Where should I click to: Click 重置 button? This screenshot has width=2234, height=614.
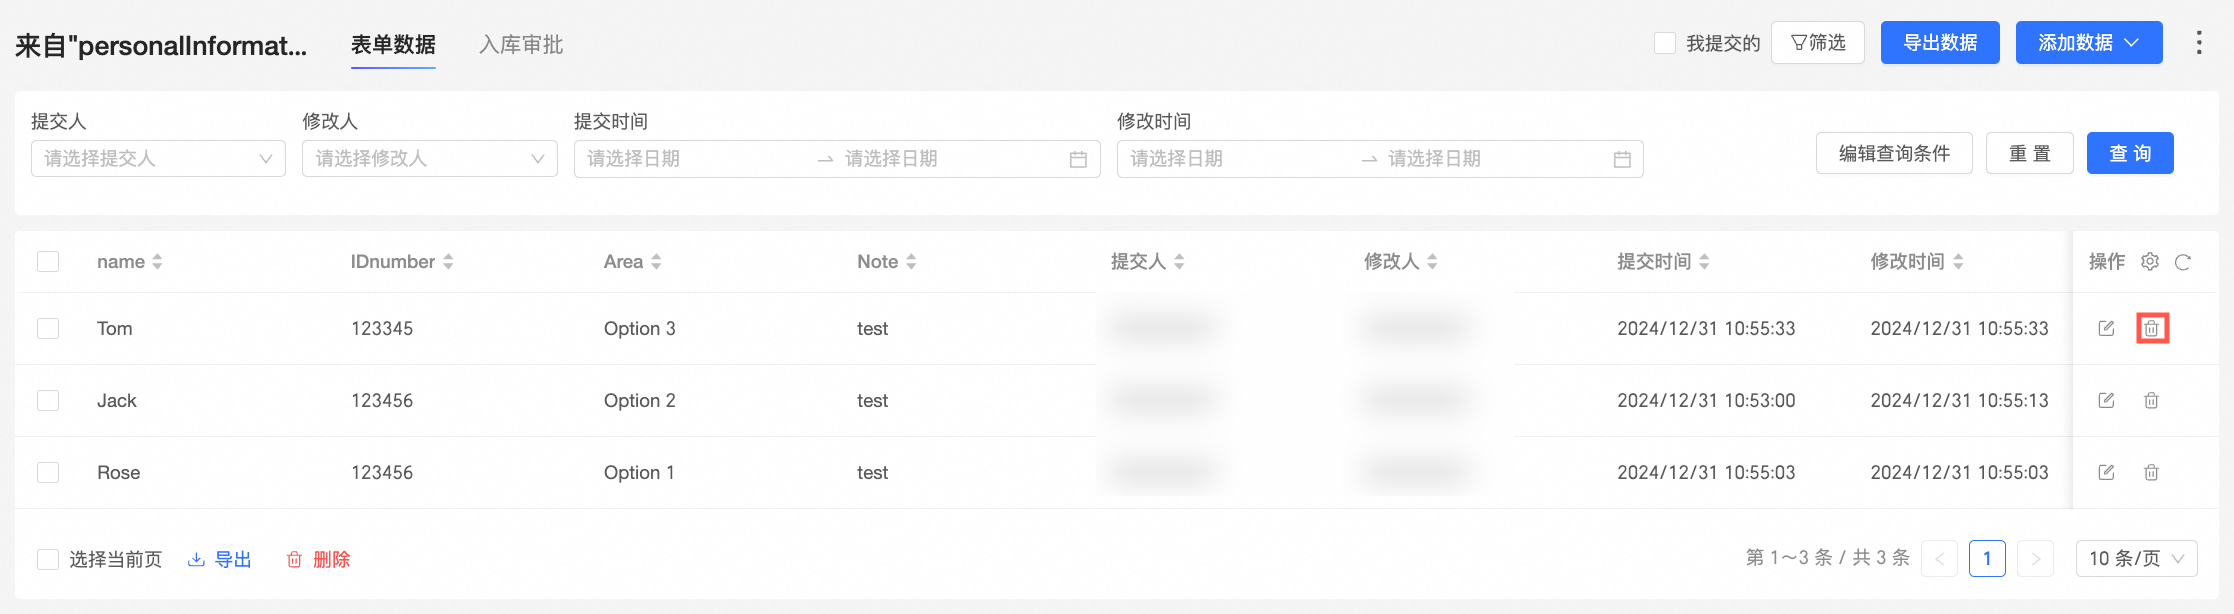coord(2030,153)
